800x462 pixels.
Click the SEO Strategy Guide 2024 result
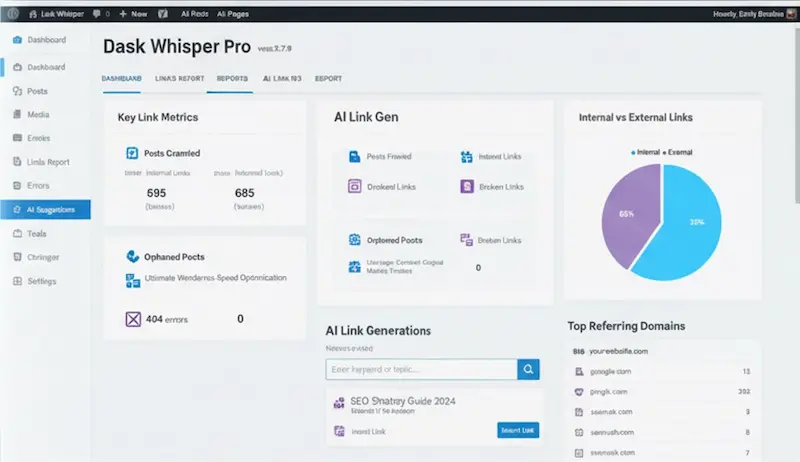pyautogui.click(x=403, y=401)
